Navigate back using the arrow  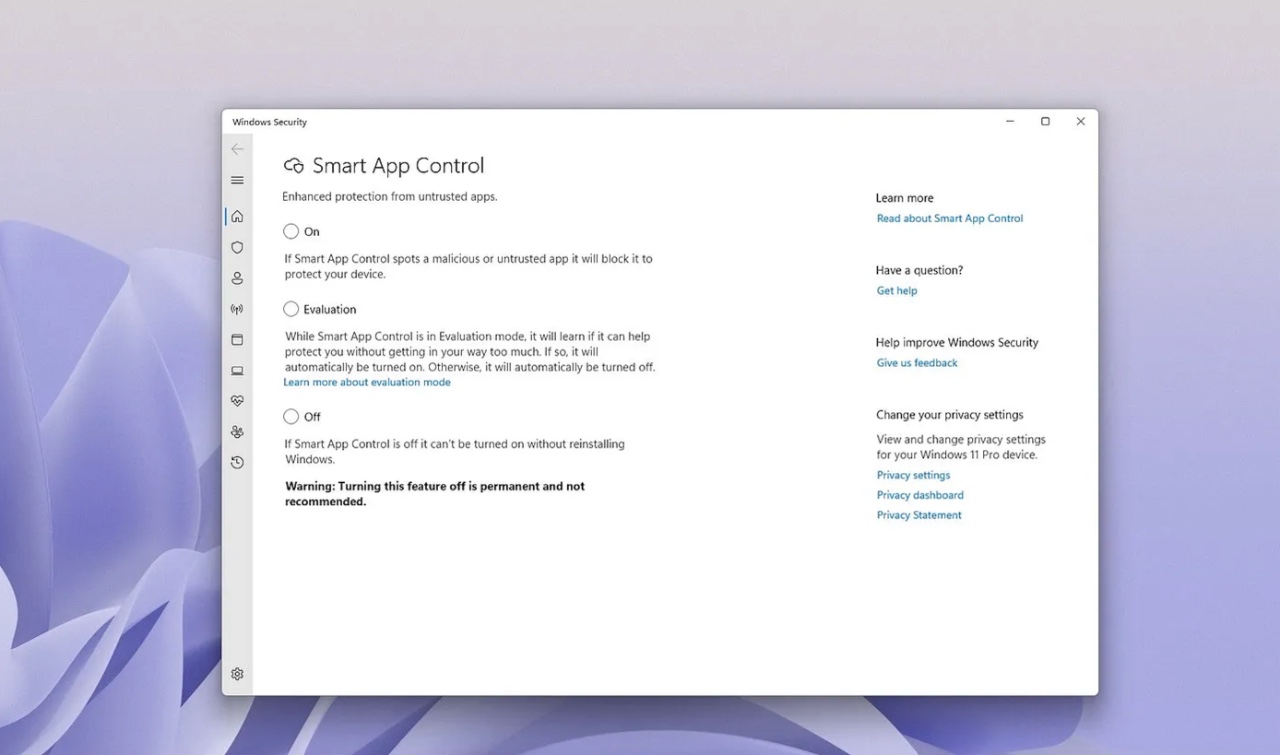pos(237,148)
